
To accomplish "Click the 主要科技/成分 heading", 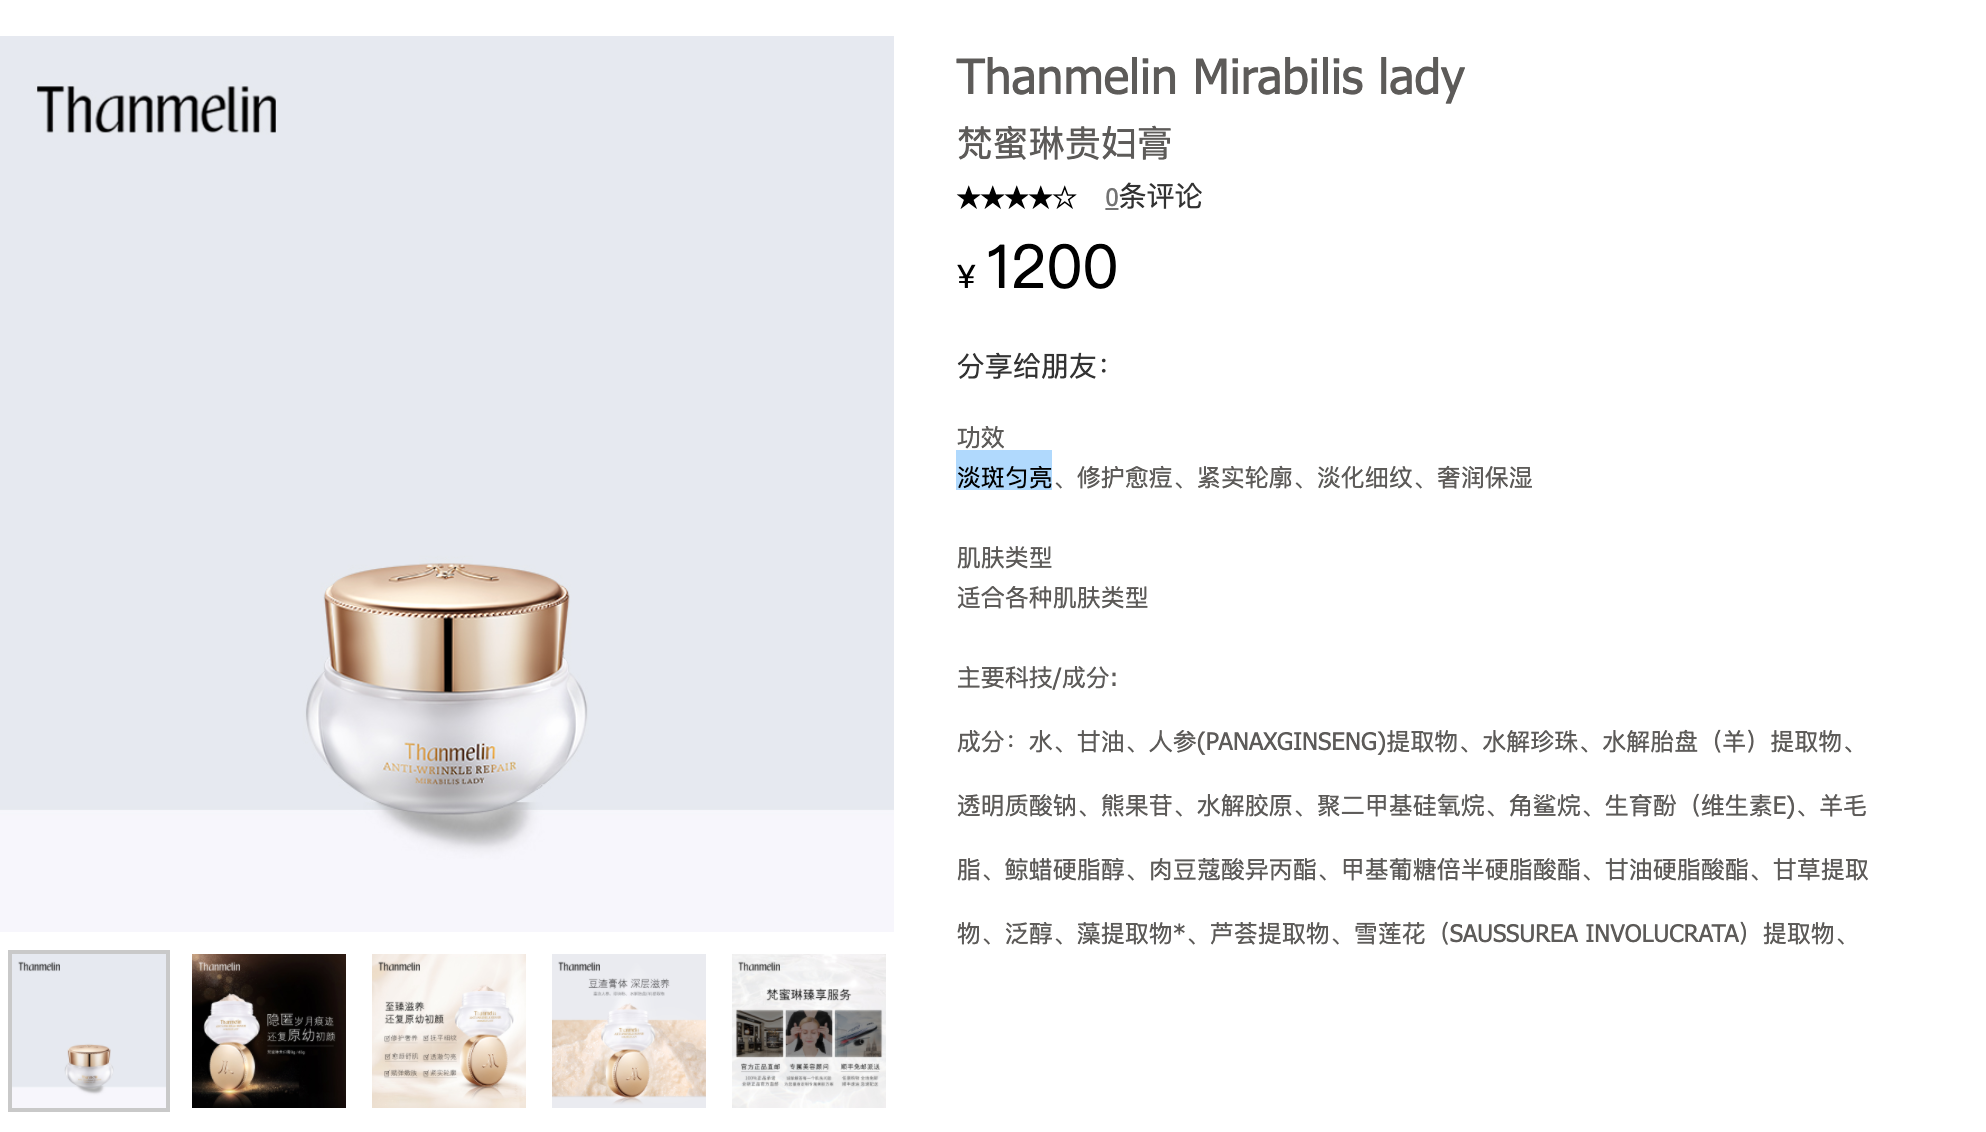I will [1037, 677].
